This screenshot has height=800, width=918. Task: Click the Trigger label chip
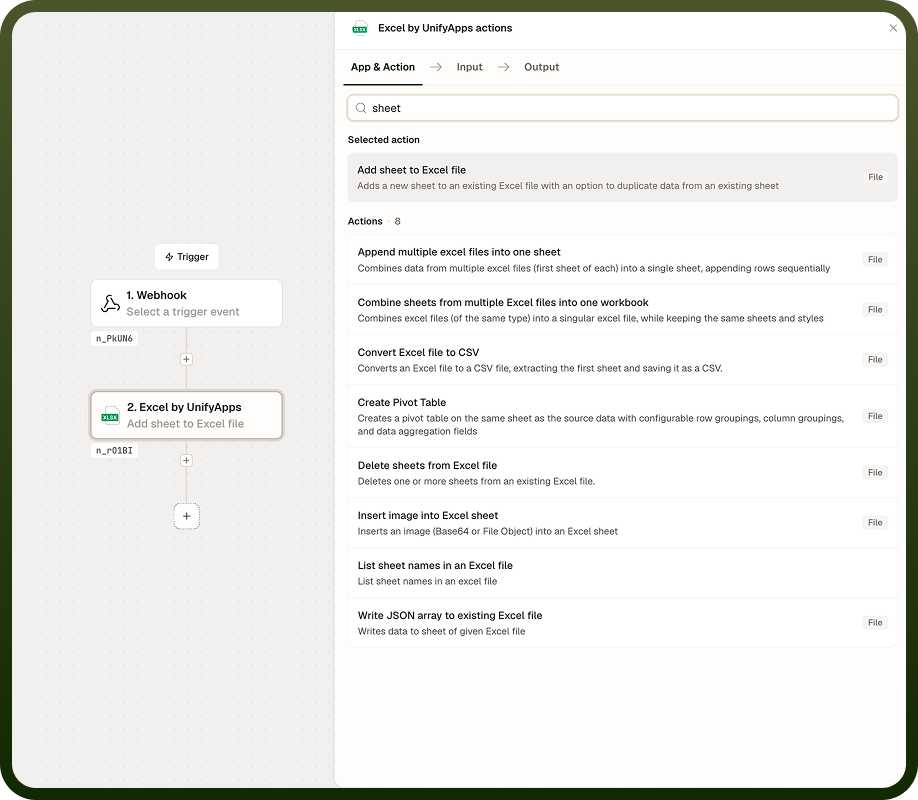pyautogui.click(x=187, y=257)
